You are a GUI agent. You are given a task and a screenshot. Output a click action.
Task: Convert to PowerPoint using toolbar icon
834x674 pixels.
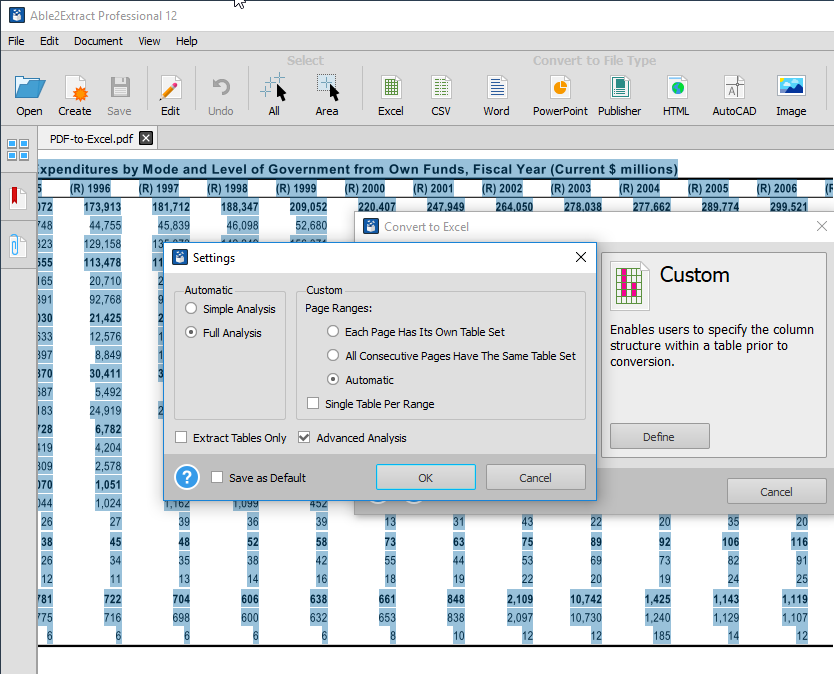(560, 89)
